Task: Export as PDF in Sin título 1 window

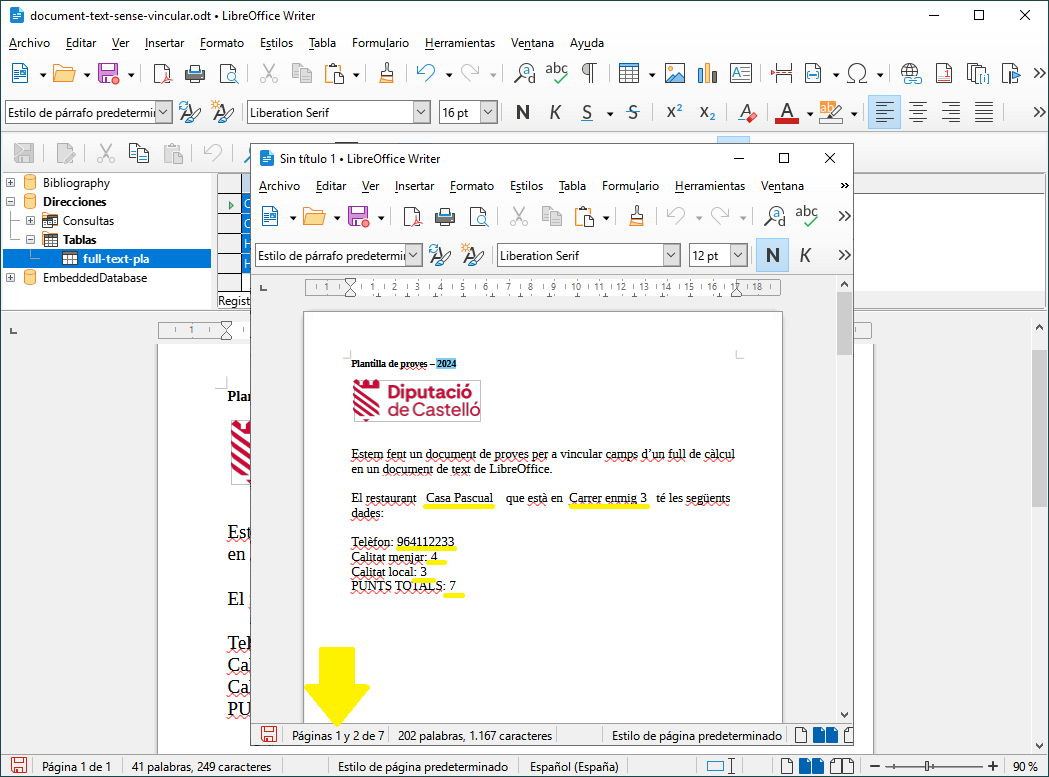Action: tap(412, 216)
